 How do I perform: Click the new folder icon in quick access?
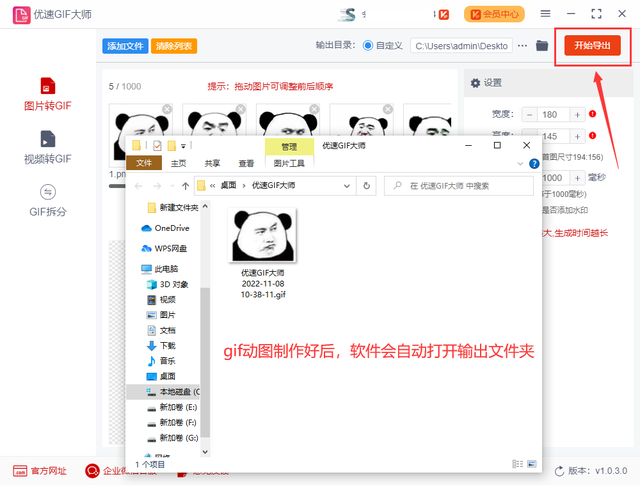pyautogui.click(x=172, y=145)
